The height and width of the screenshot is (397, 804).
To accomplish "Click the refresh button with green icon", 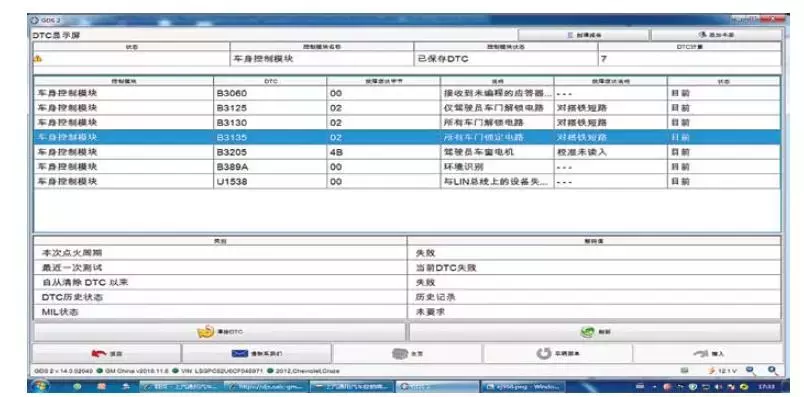I will coord(595,332).
